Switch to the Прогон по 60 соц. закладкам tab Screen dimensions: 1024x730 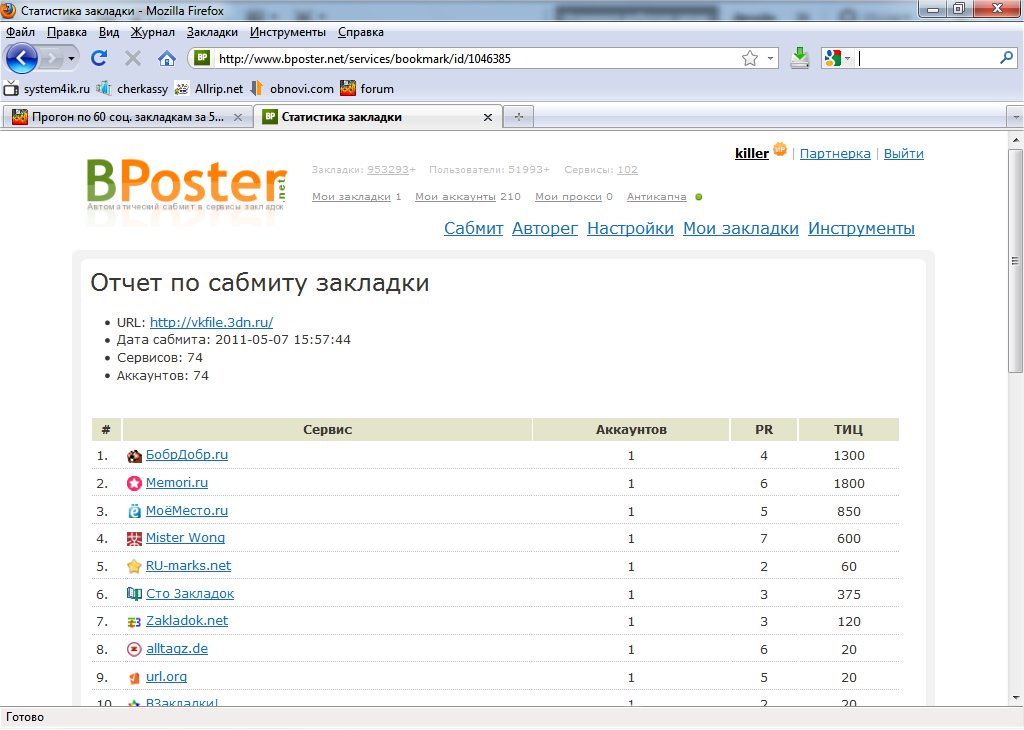(x=127, y=118)
